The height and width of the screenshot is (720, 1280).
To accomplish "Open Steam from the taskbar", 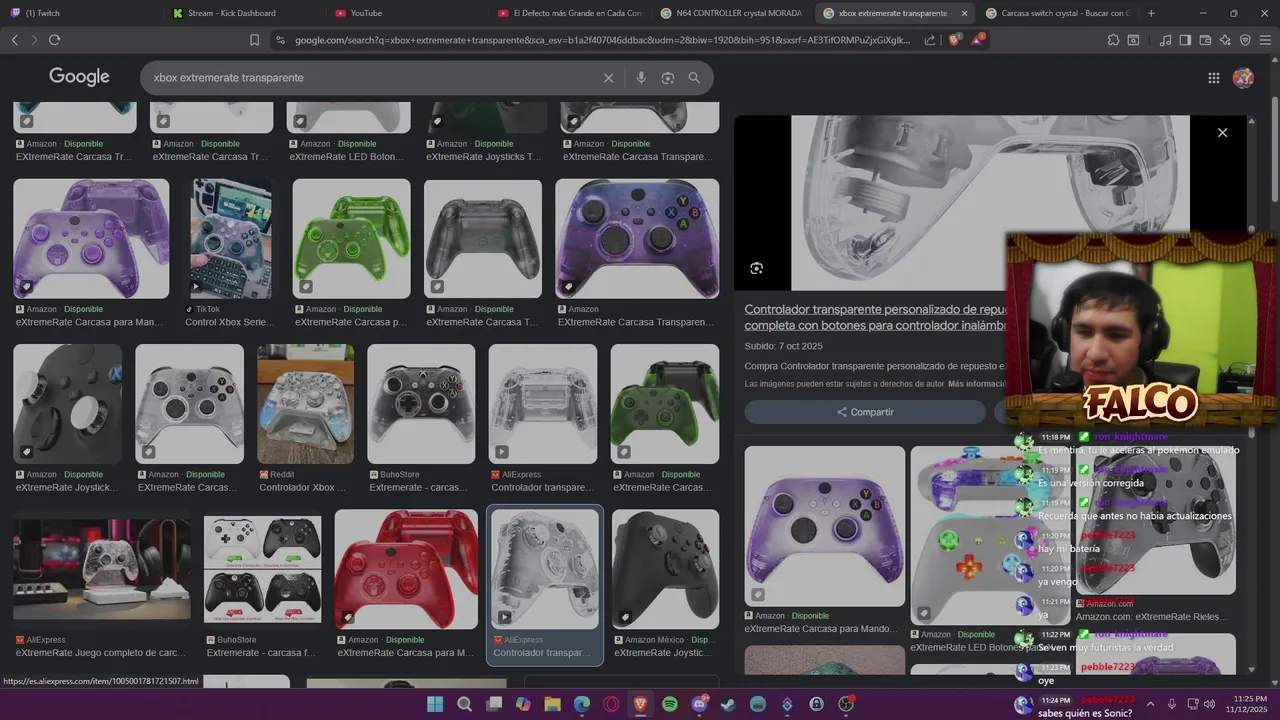I will click(728, 704).
